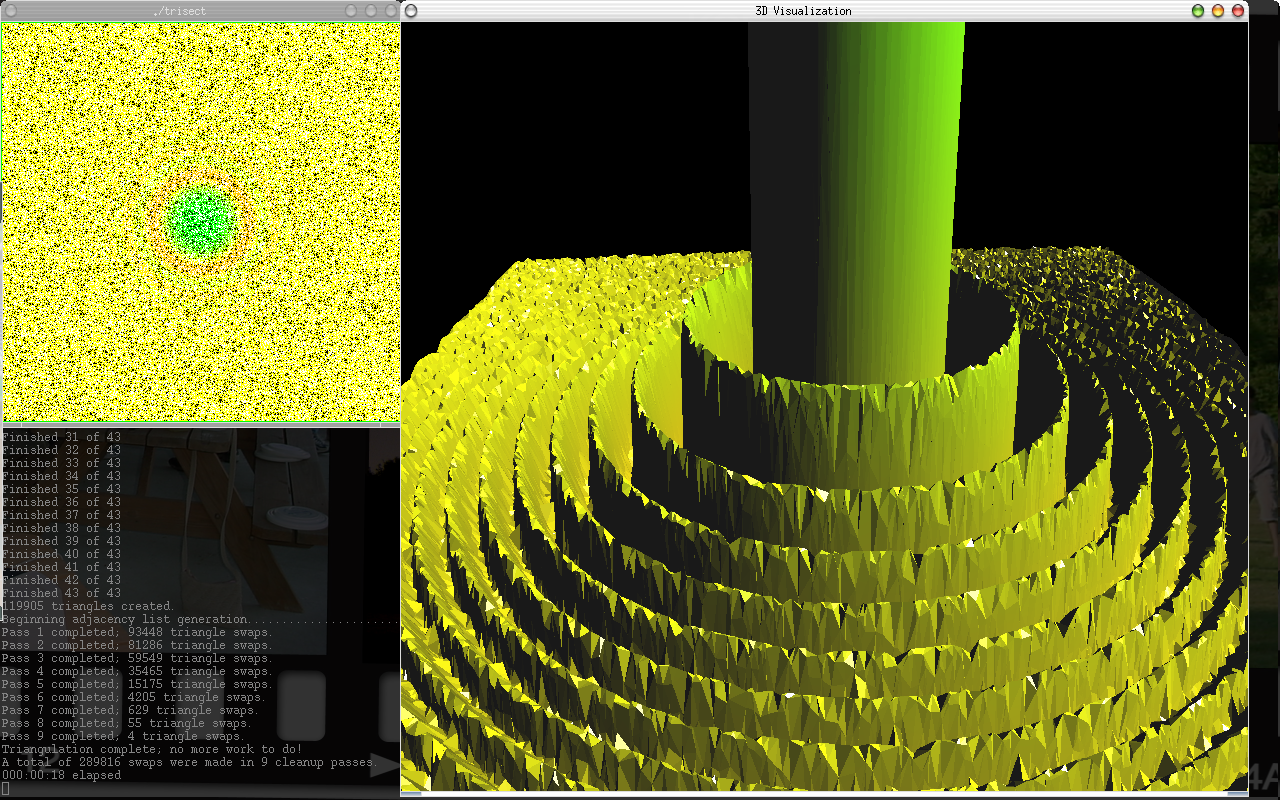Select line "Finished 37 of 43"

click(61, 515)
